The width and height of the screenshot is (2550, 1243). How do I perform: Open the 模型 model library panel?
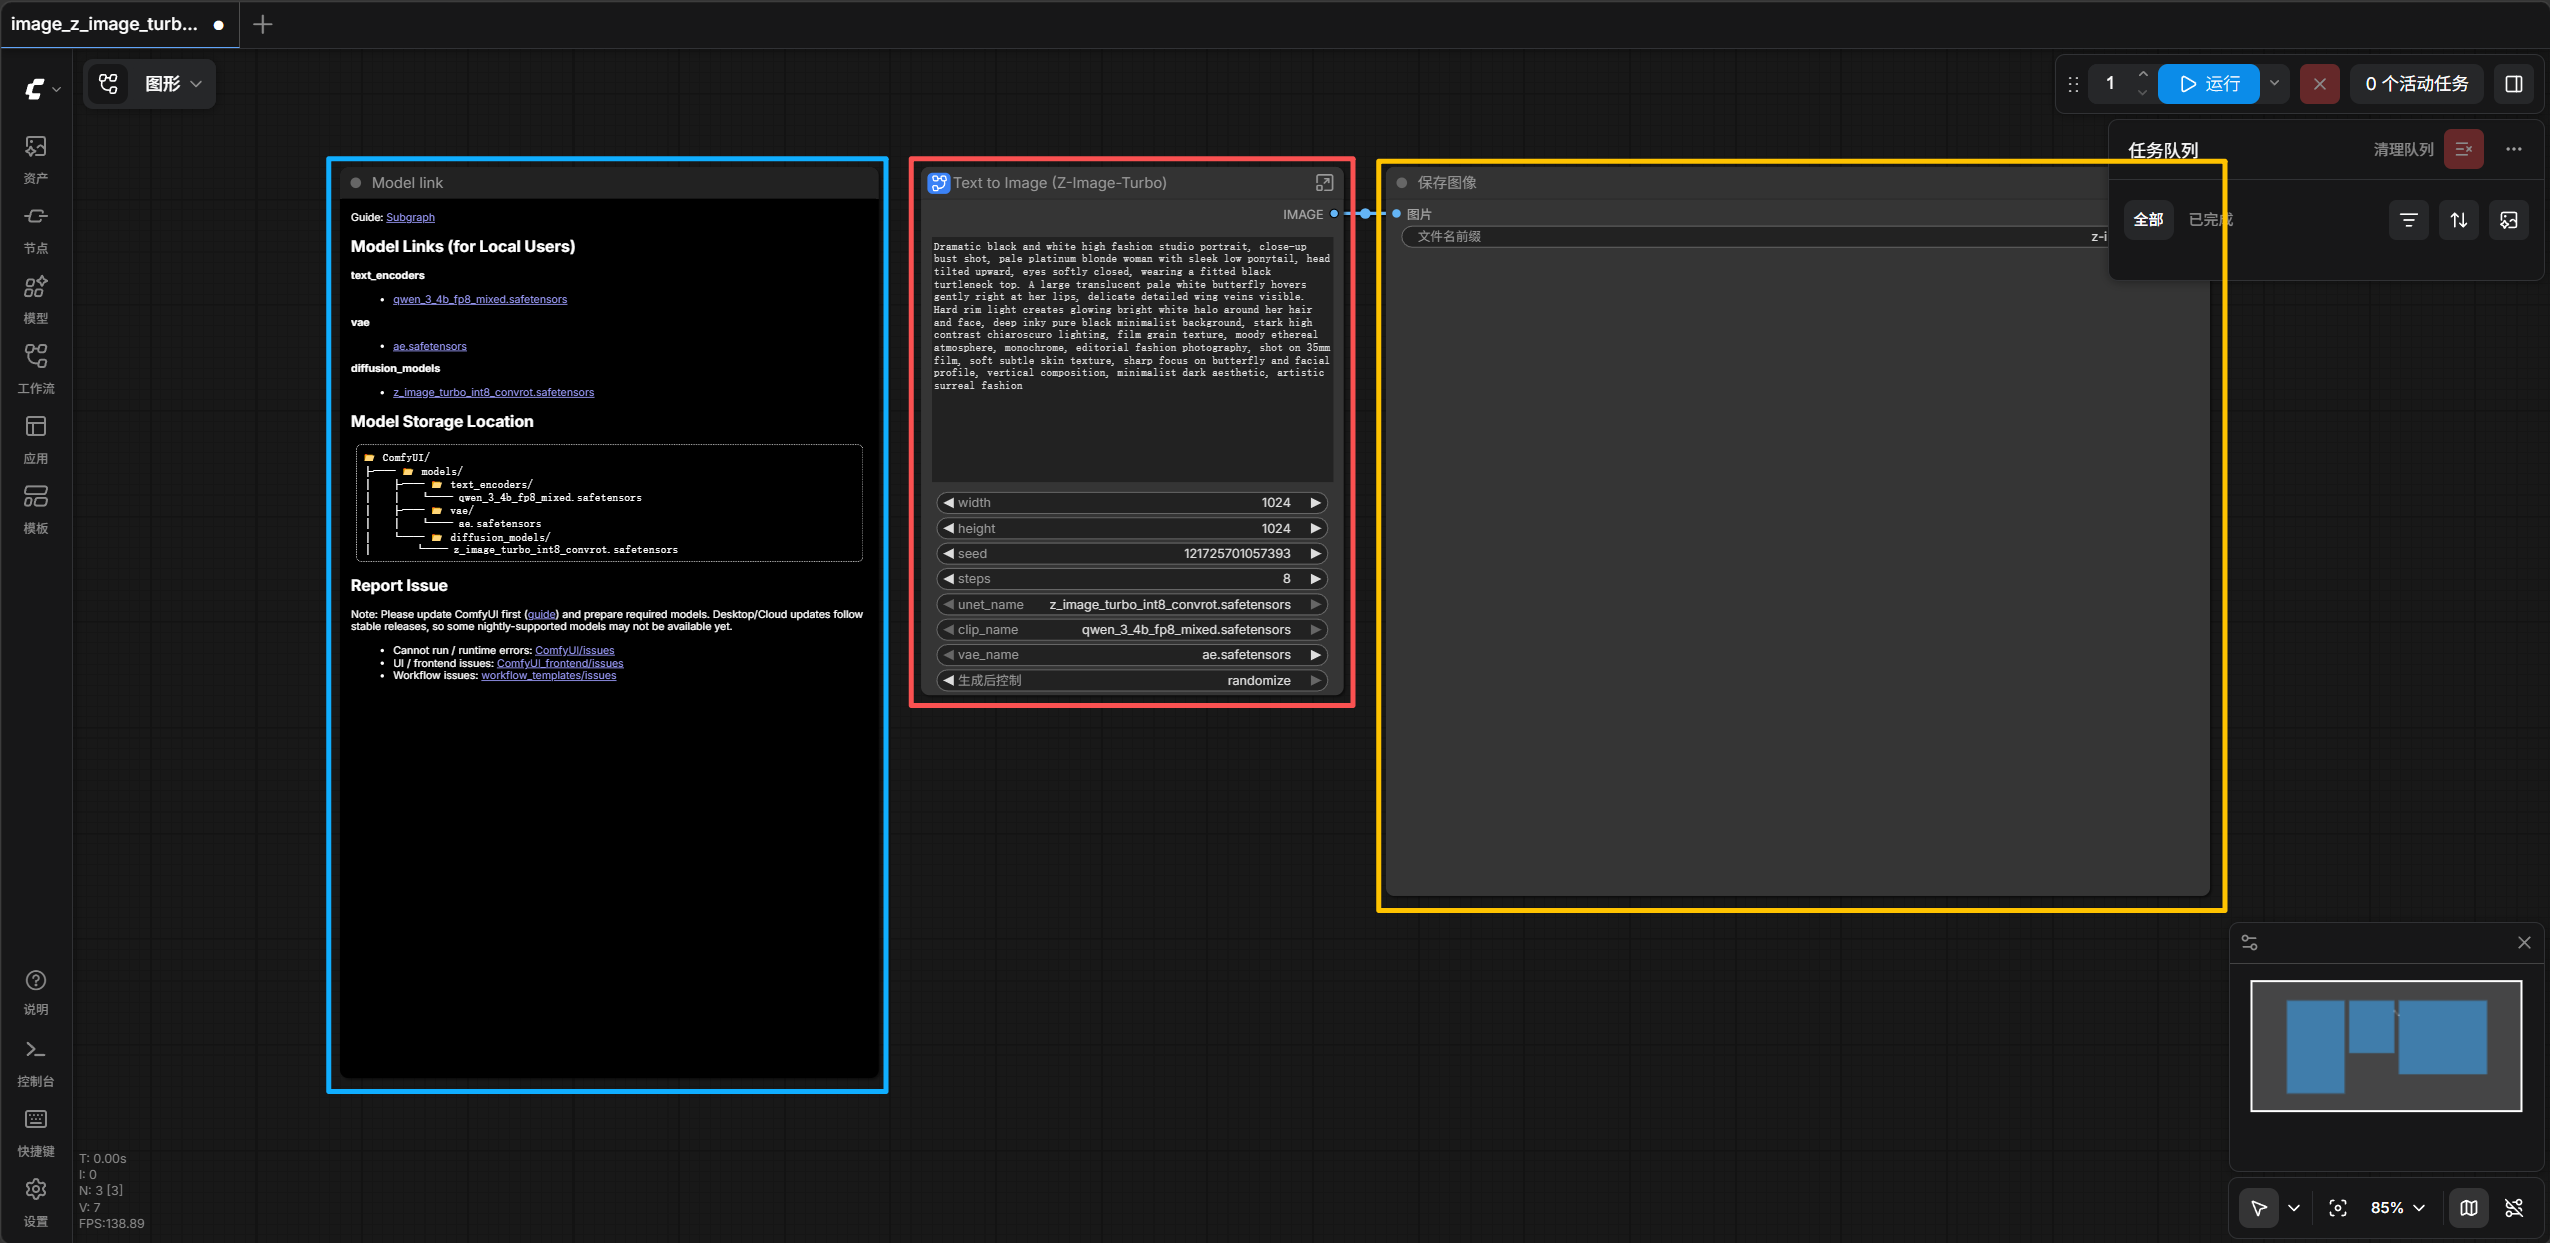[x=36, y=299]
